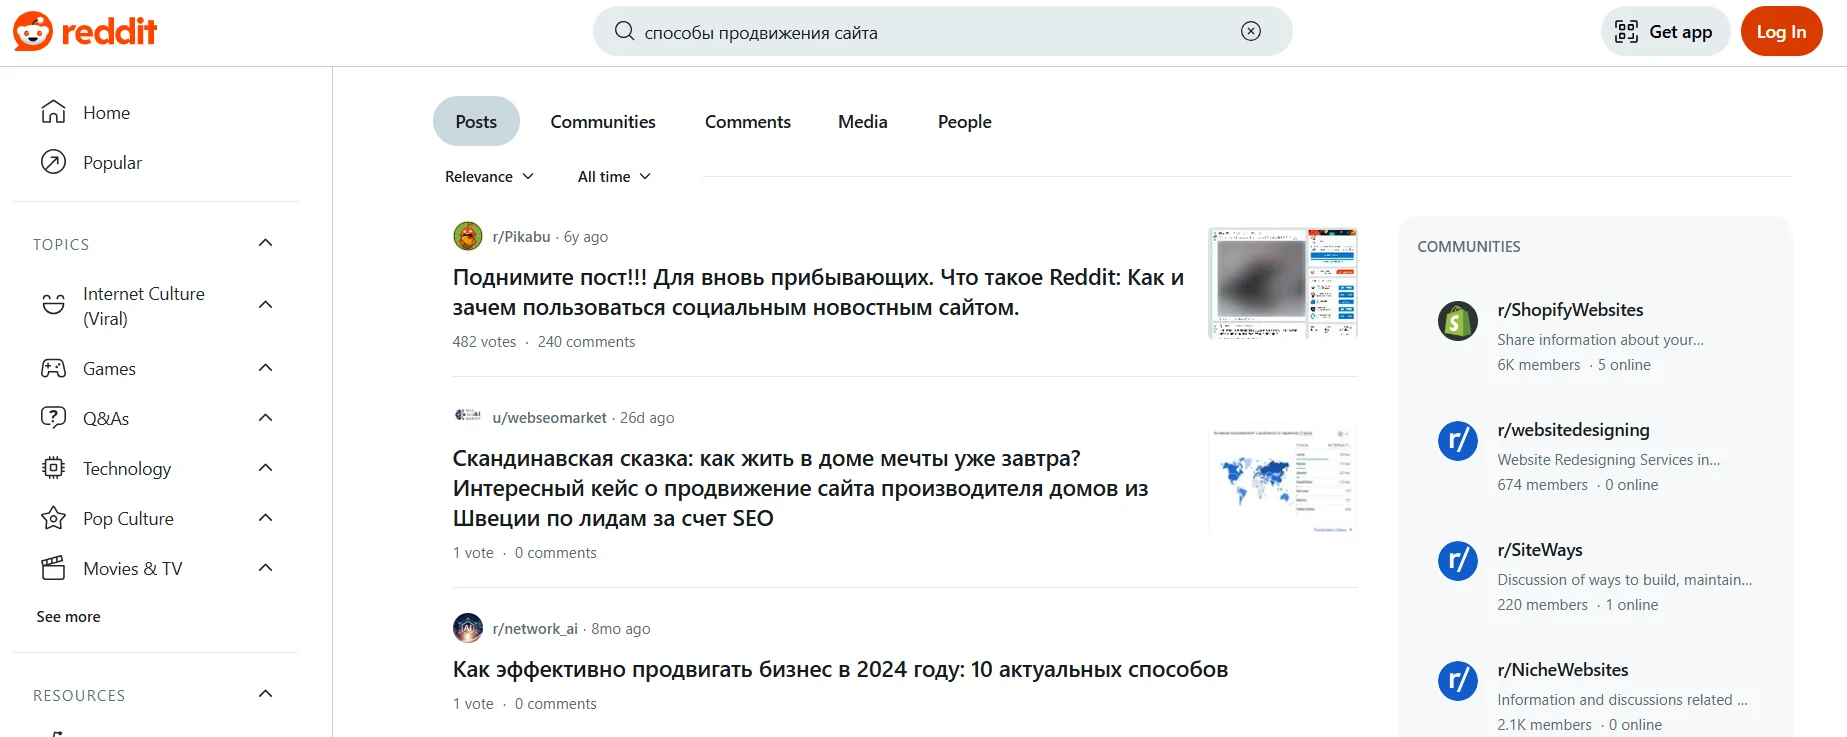The width and height of the screenshot is (1847, 737).
Task: Switch to the Comments tab
Action: pyautogui.click(x=748, y=121)
